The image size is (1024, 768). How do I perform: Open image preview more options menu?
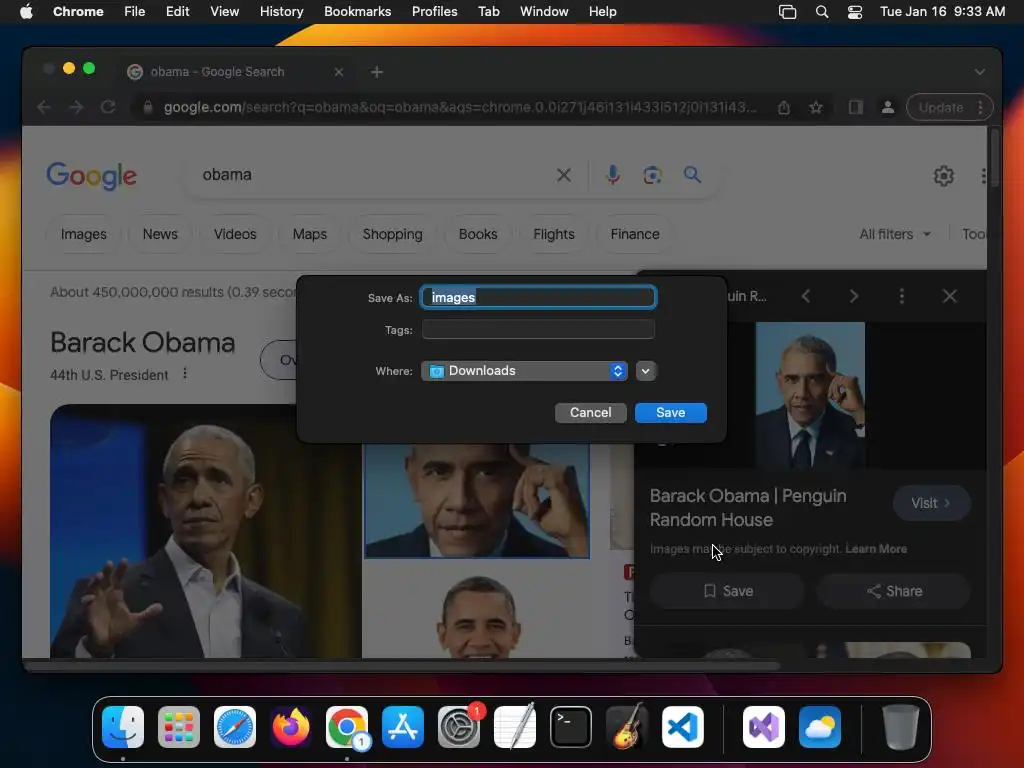[902, 296]
